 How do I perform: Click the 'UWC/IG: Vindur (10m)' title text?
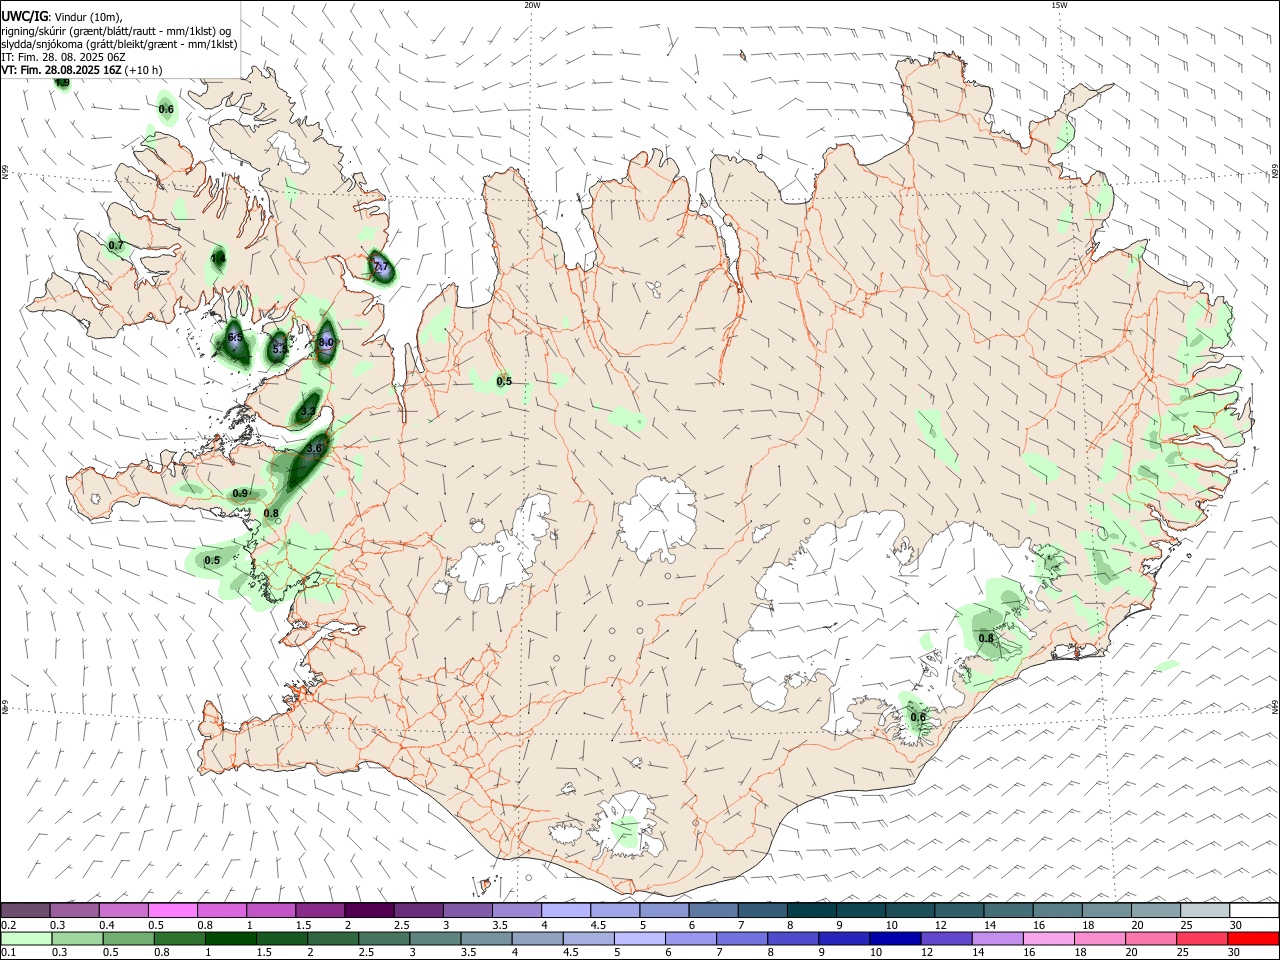coord(62,17)
